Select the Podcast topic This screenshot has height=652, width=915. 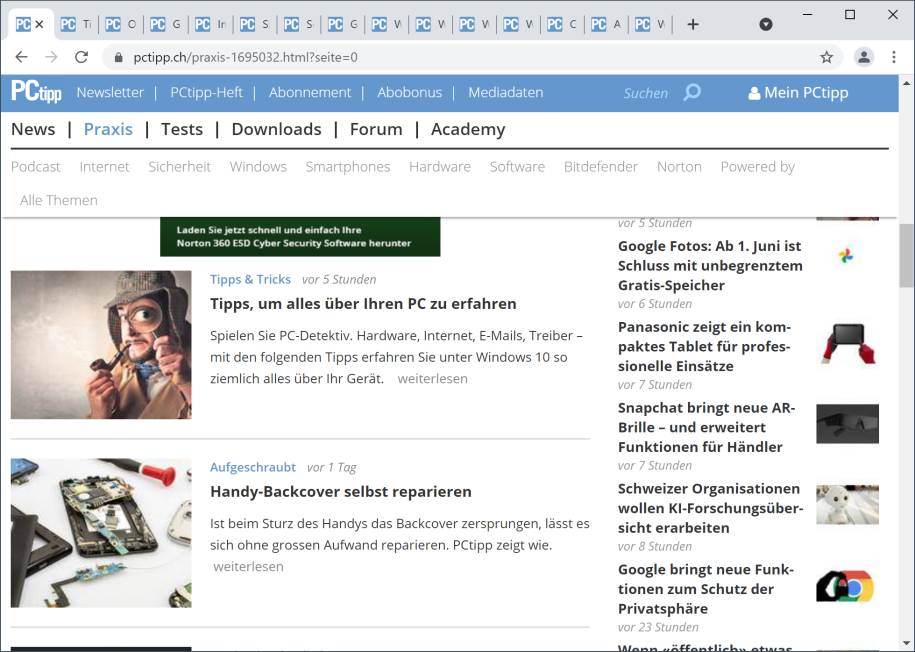pos(36,167)
